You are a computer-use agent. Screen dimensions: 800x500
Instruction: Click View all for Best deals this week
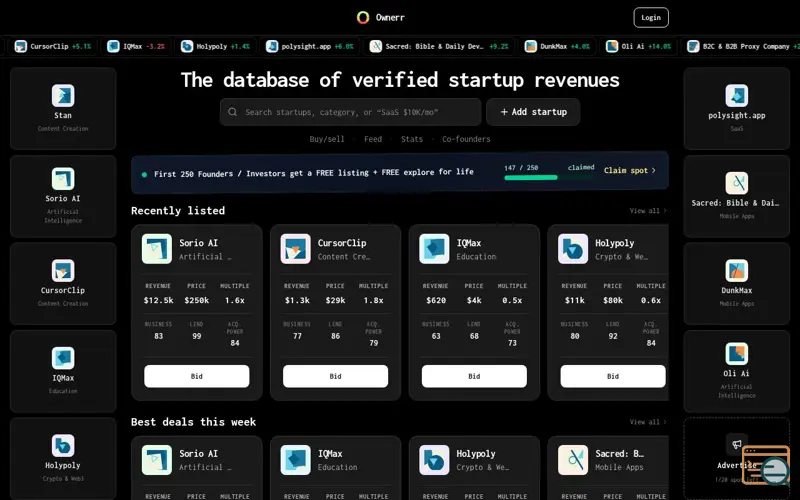648,422
